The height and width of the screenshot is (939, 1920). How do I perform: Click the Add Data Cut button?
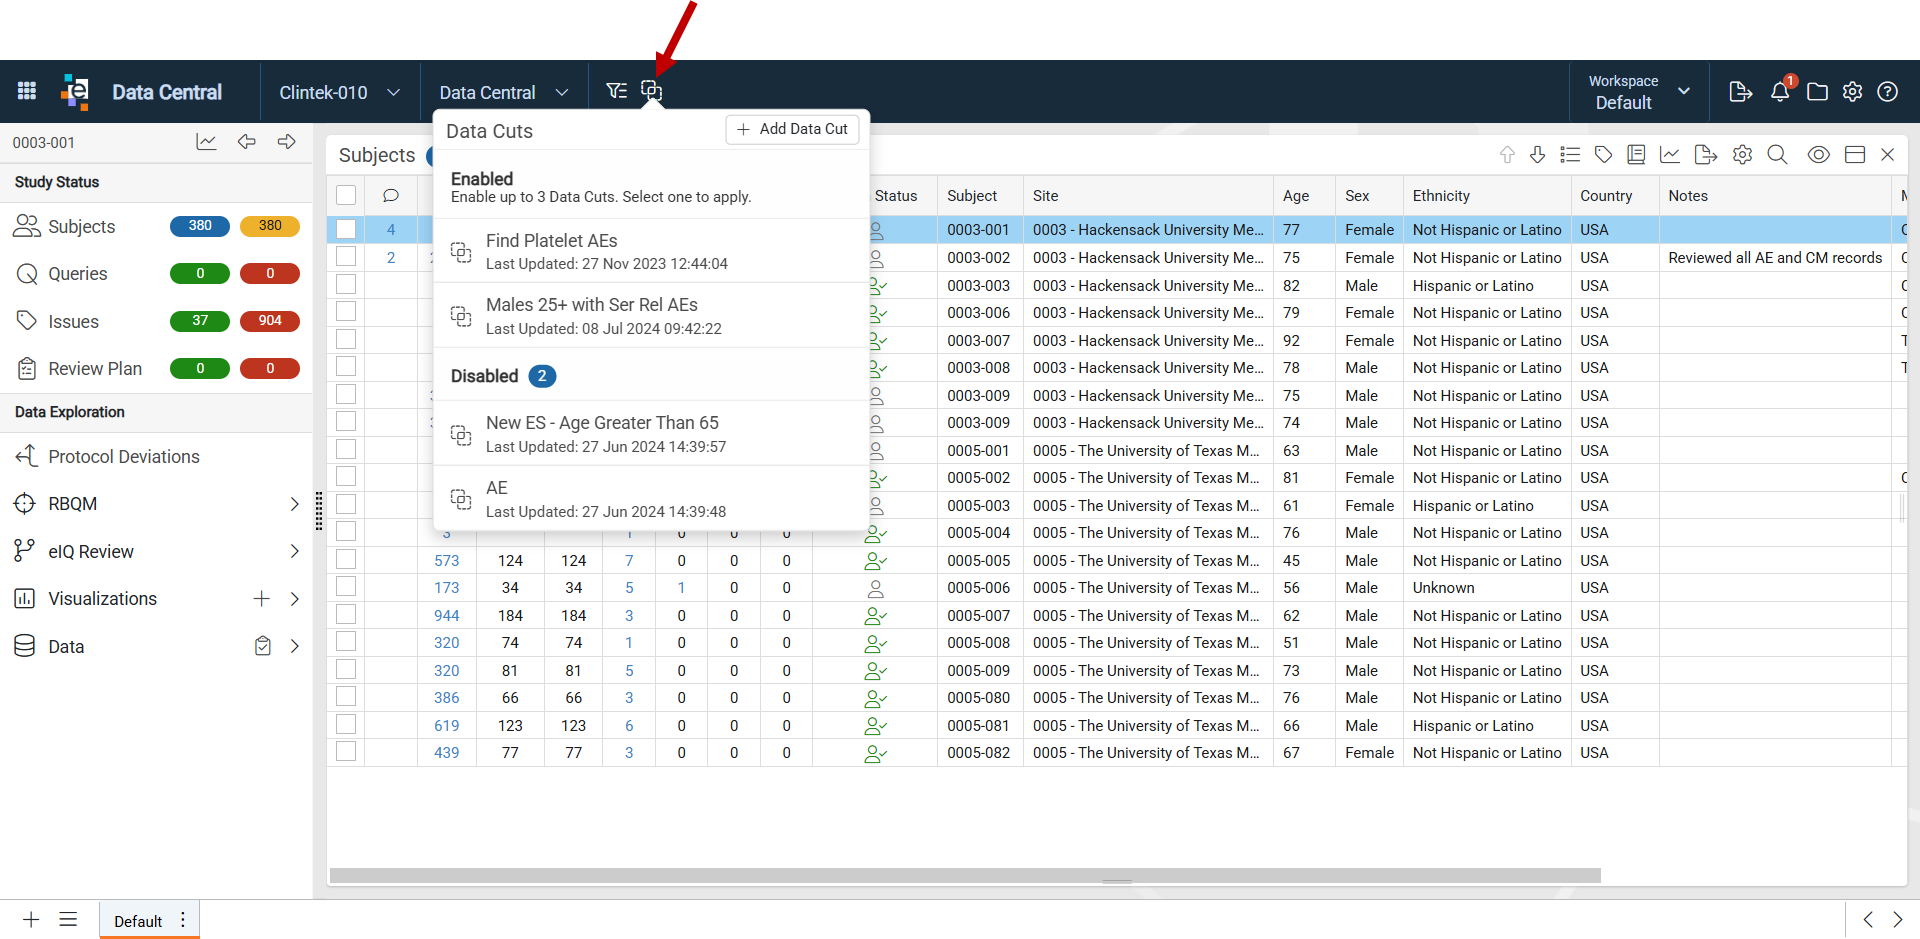pyautogui.click(x=792, y=129)
